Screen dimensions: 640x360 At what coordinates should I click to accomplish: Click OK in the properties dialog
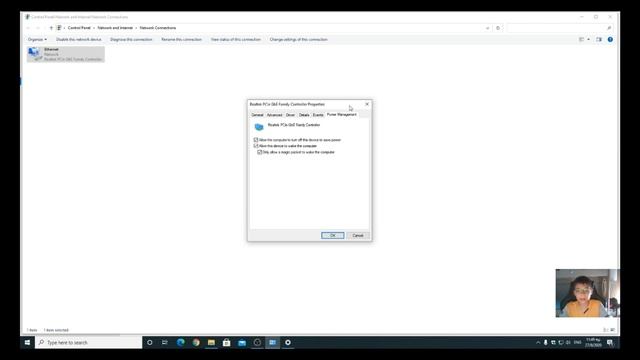point(333,236)
